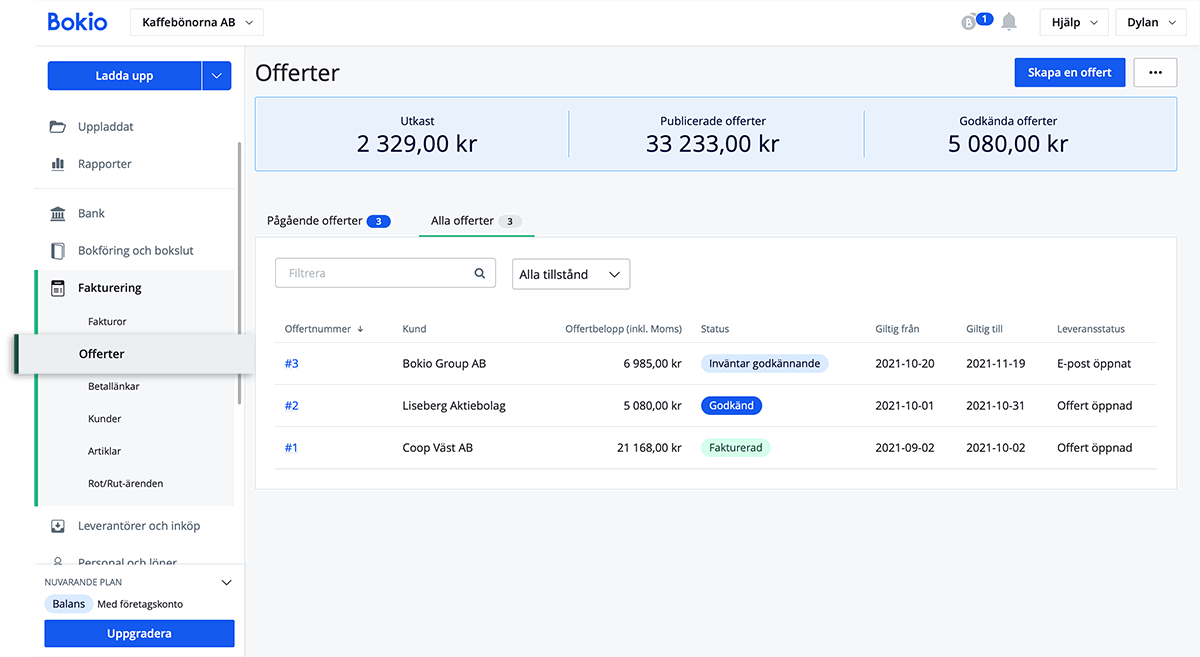Open Bokföring och bokslut via its icon
Screen dimensions: 1200x657
pyautogui.click(x=58, y=250)
